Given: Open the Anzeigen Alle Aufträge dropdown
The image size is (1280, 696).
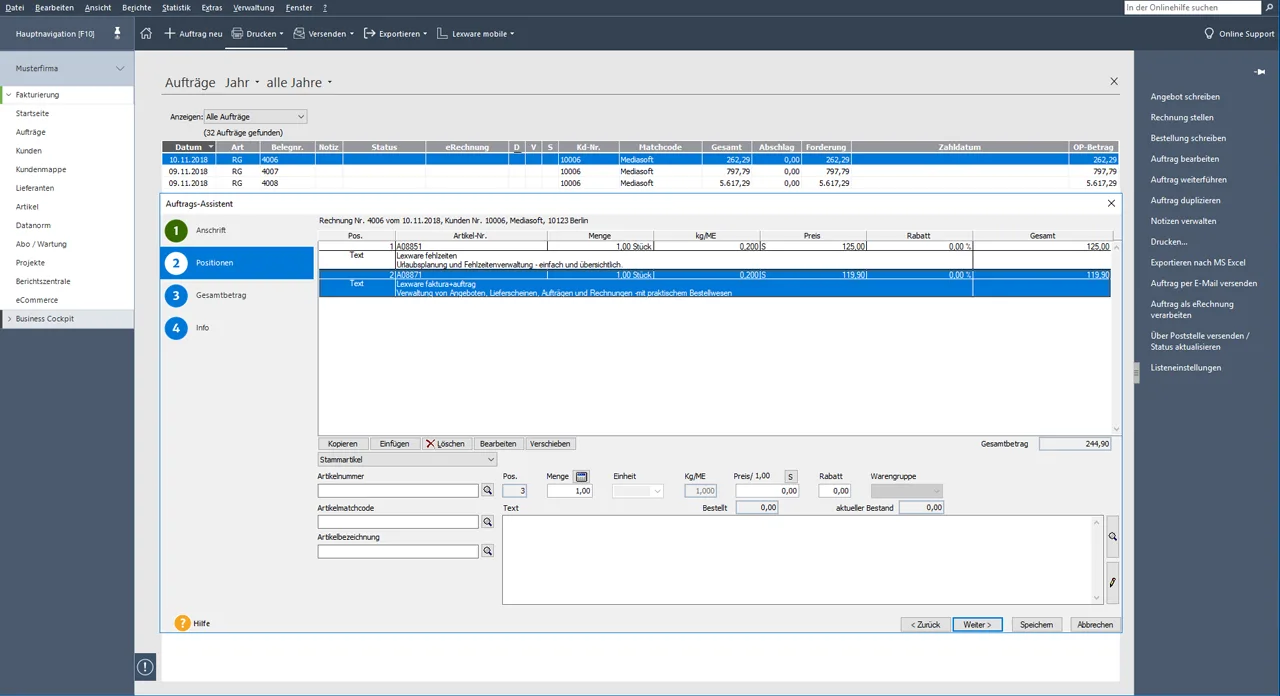Looking at the screenshot, I should click(x=255, y=117).
